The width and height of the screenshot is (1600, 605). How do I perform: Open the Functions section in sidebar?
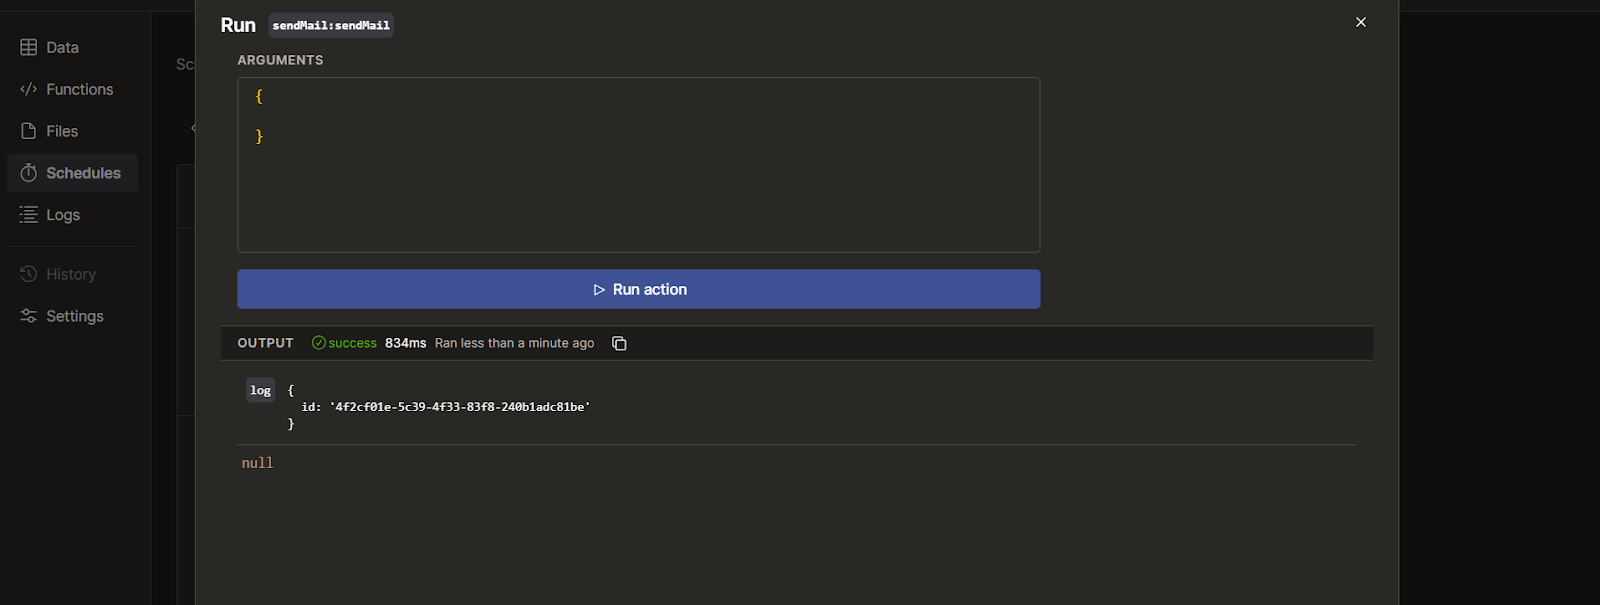[x=67, y=89]
